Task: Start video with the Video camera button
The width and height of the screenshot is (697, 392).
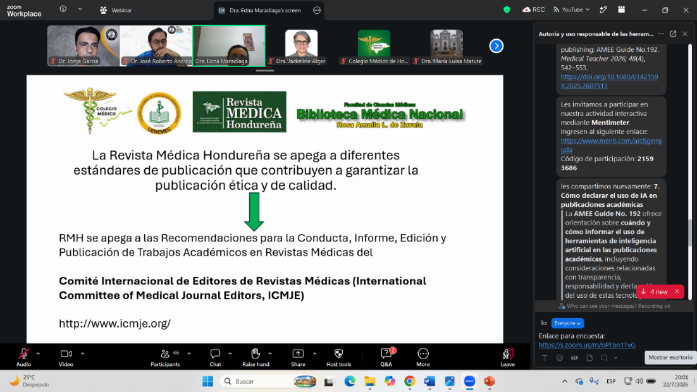Action: point(66,357)
